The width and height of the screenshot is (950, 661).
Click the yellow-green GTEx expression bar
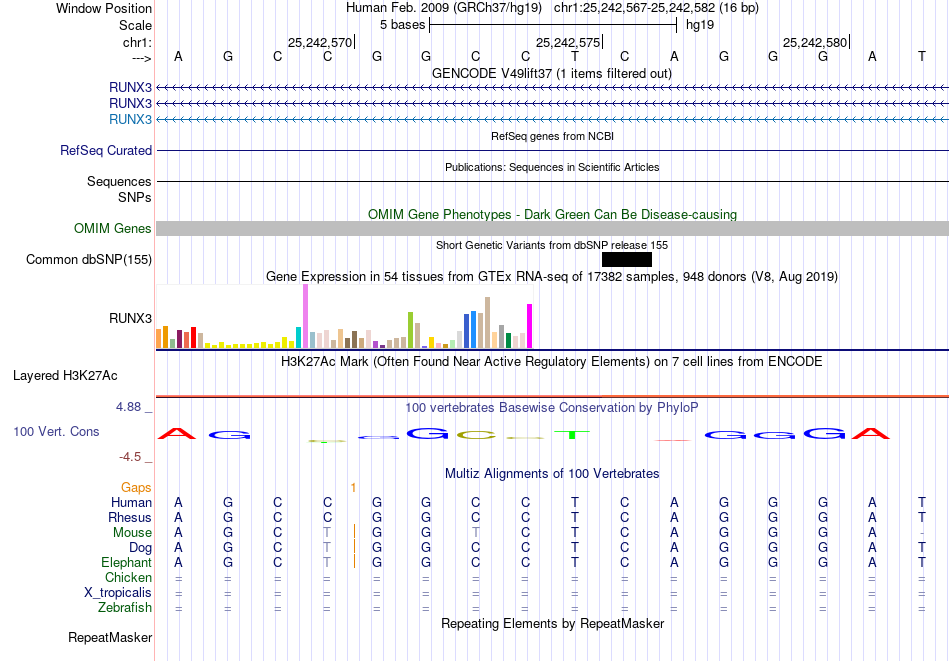coord(411,330)
